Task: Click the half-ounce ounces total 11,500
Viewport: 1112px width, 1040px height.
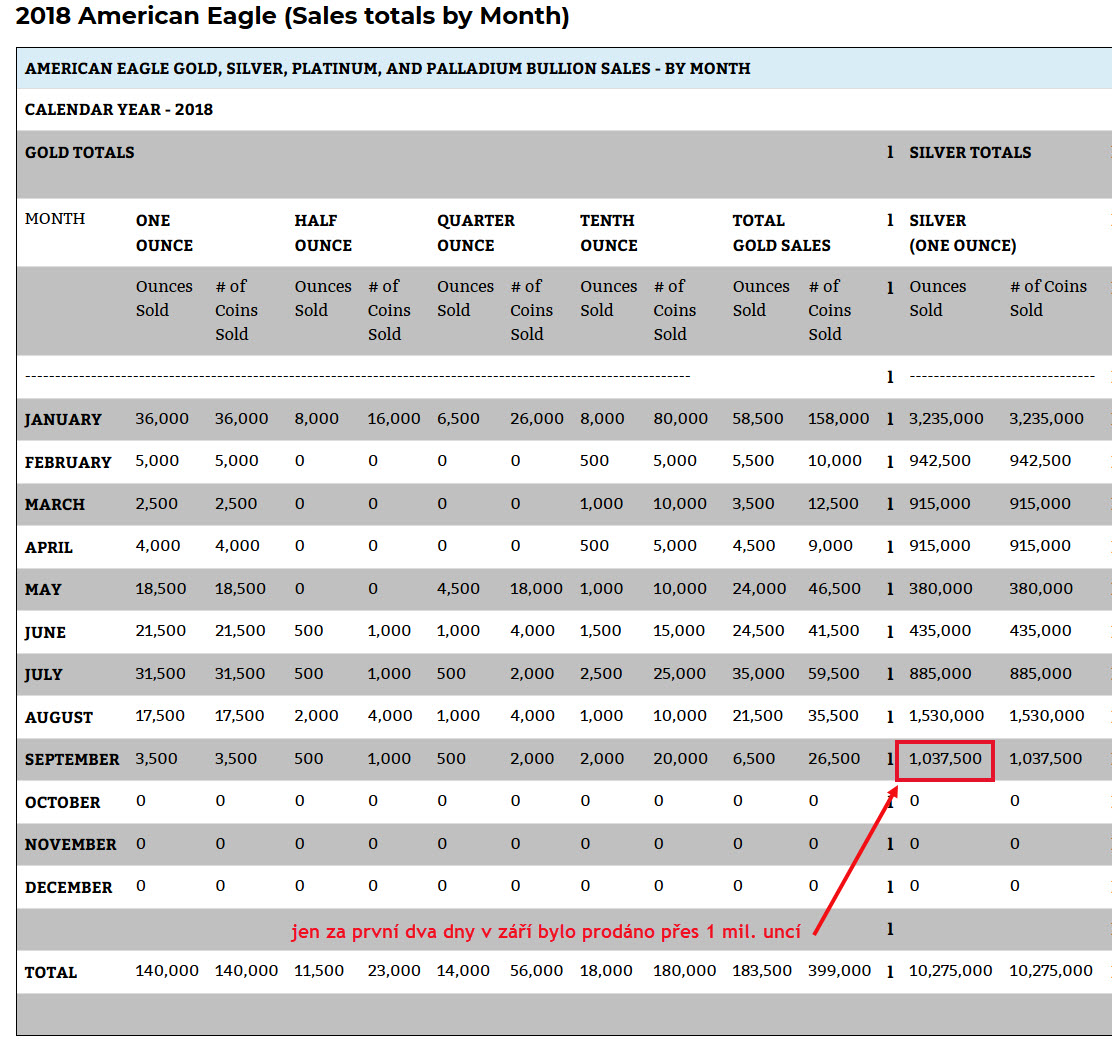Action: point(319,970)
